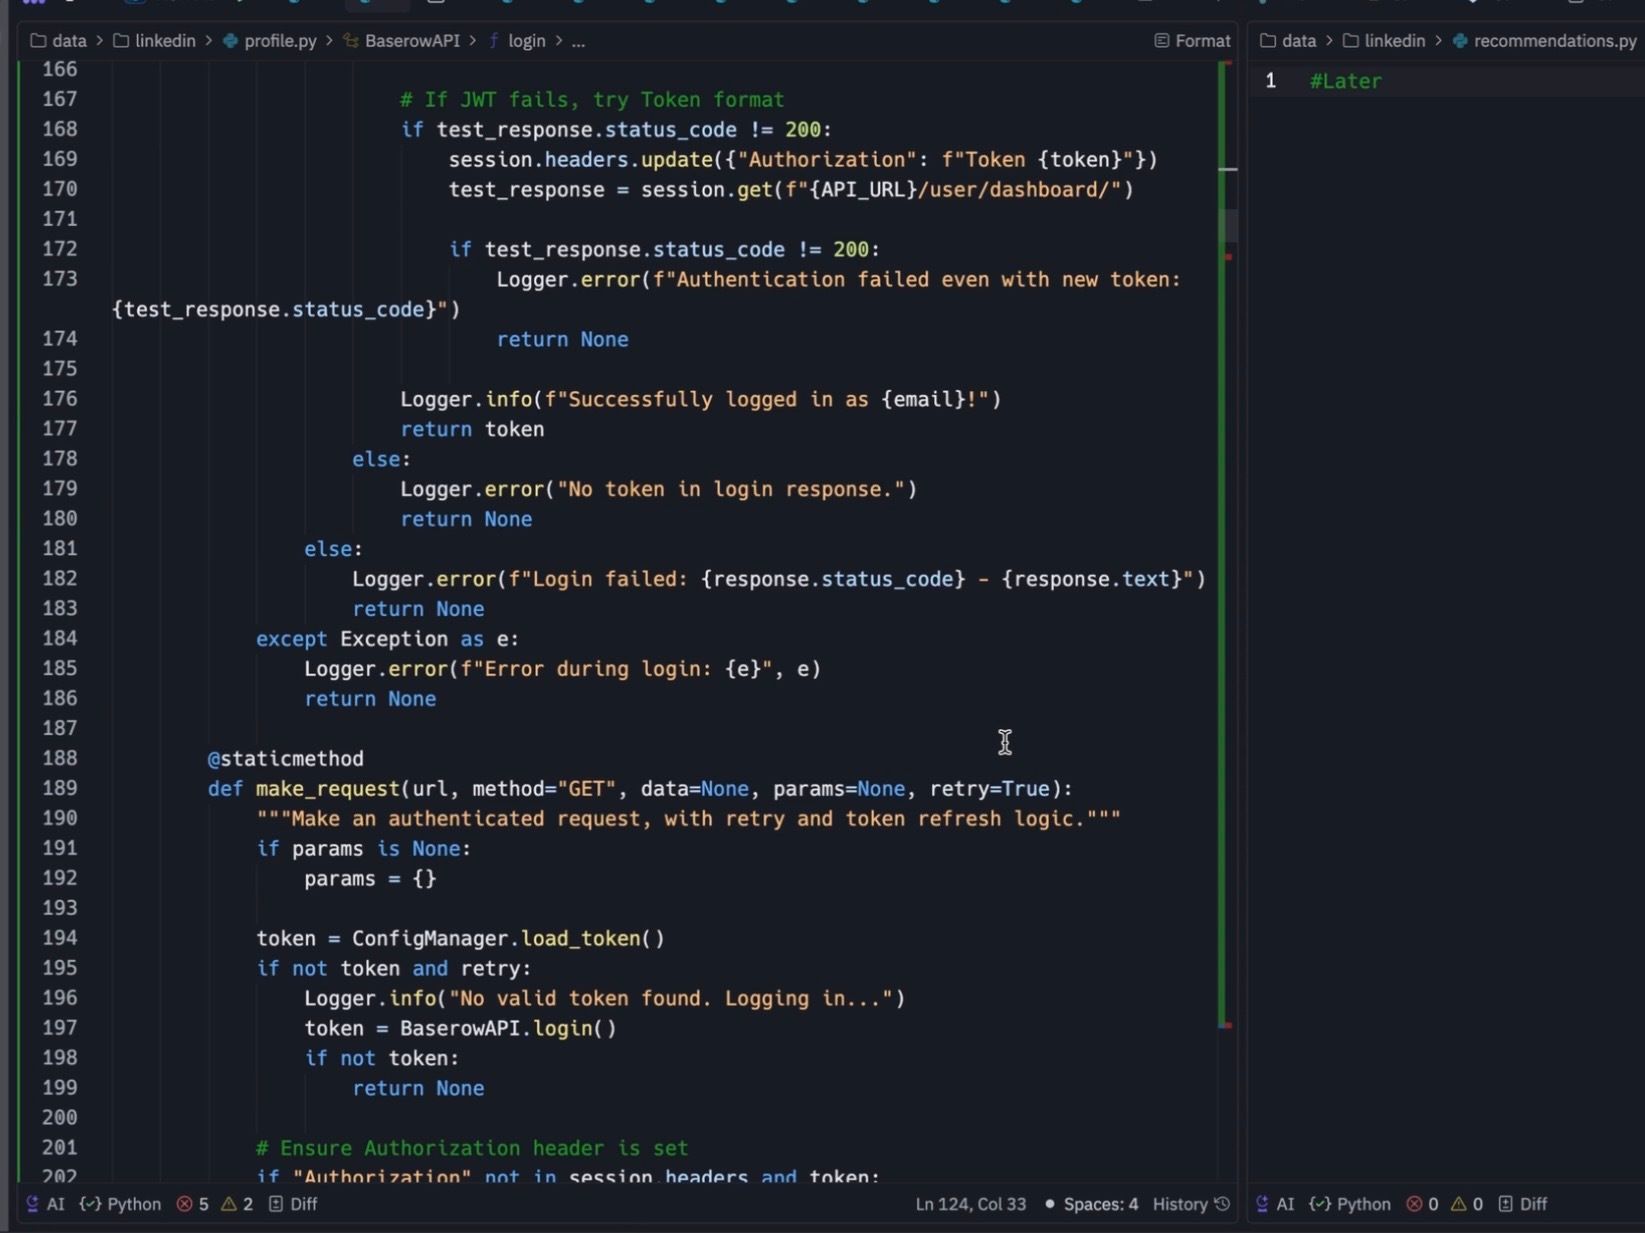
Task: Click the "except Exception as e:" line
Action: pos(387,639)
